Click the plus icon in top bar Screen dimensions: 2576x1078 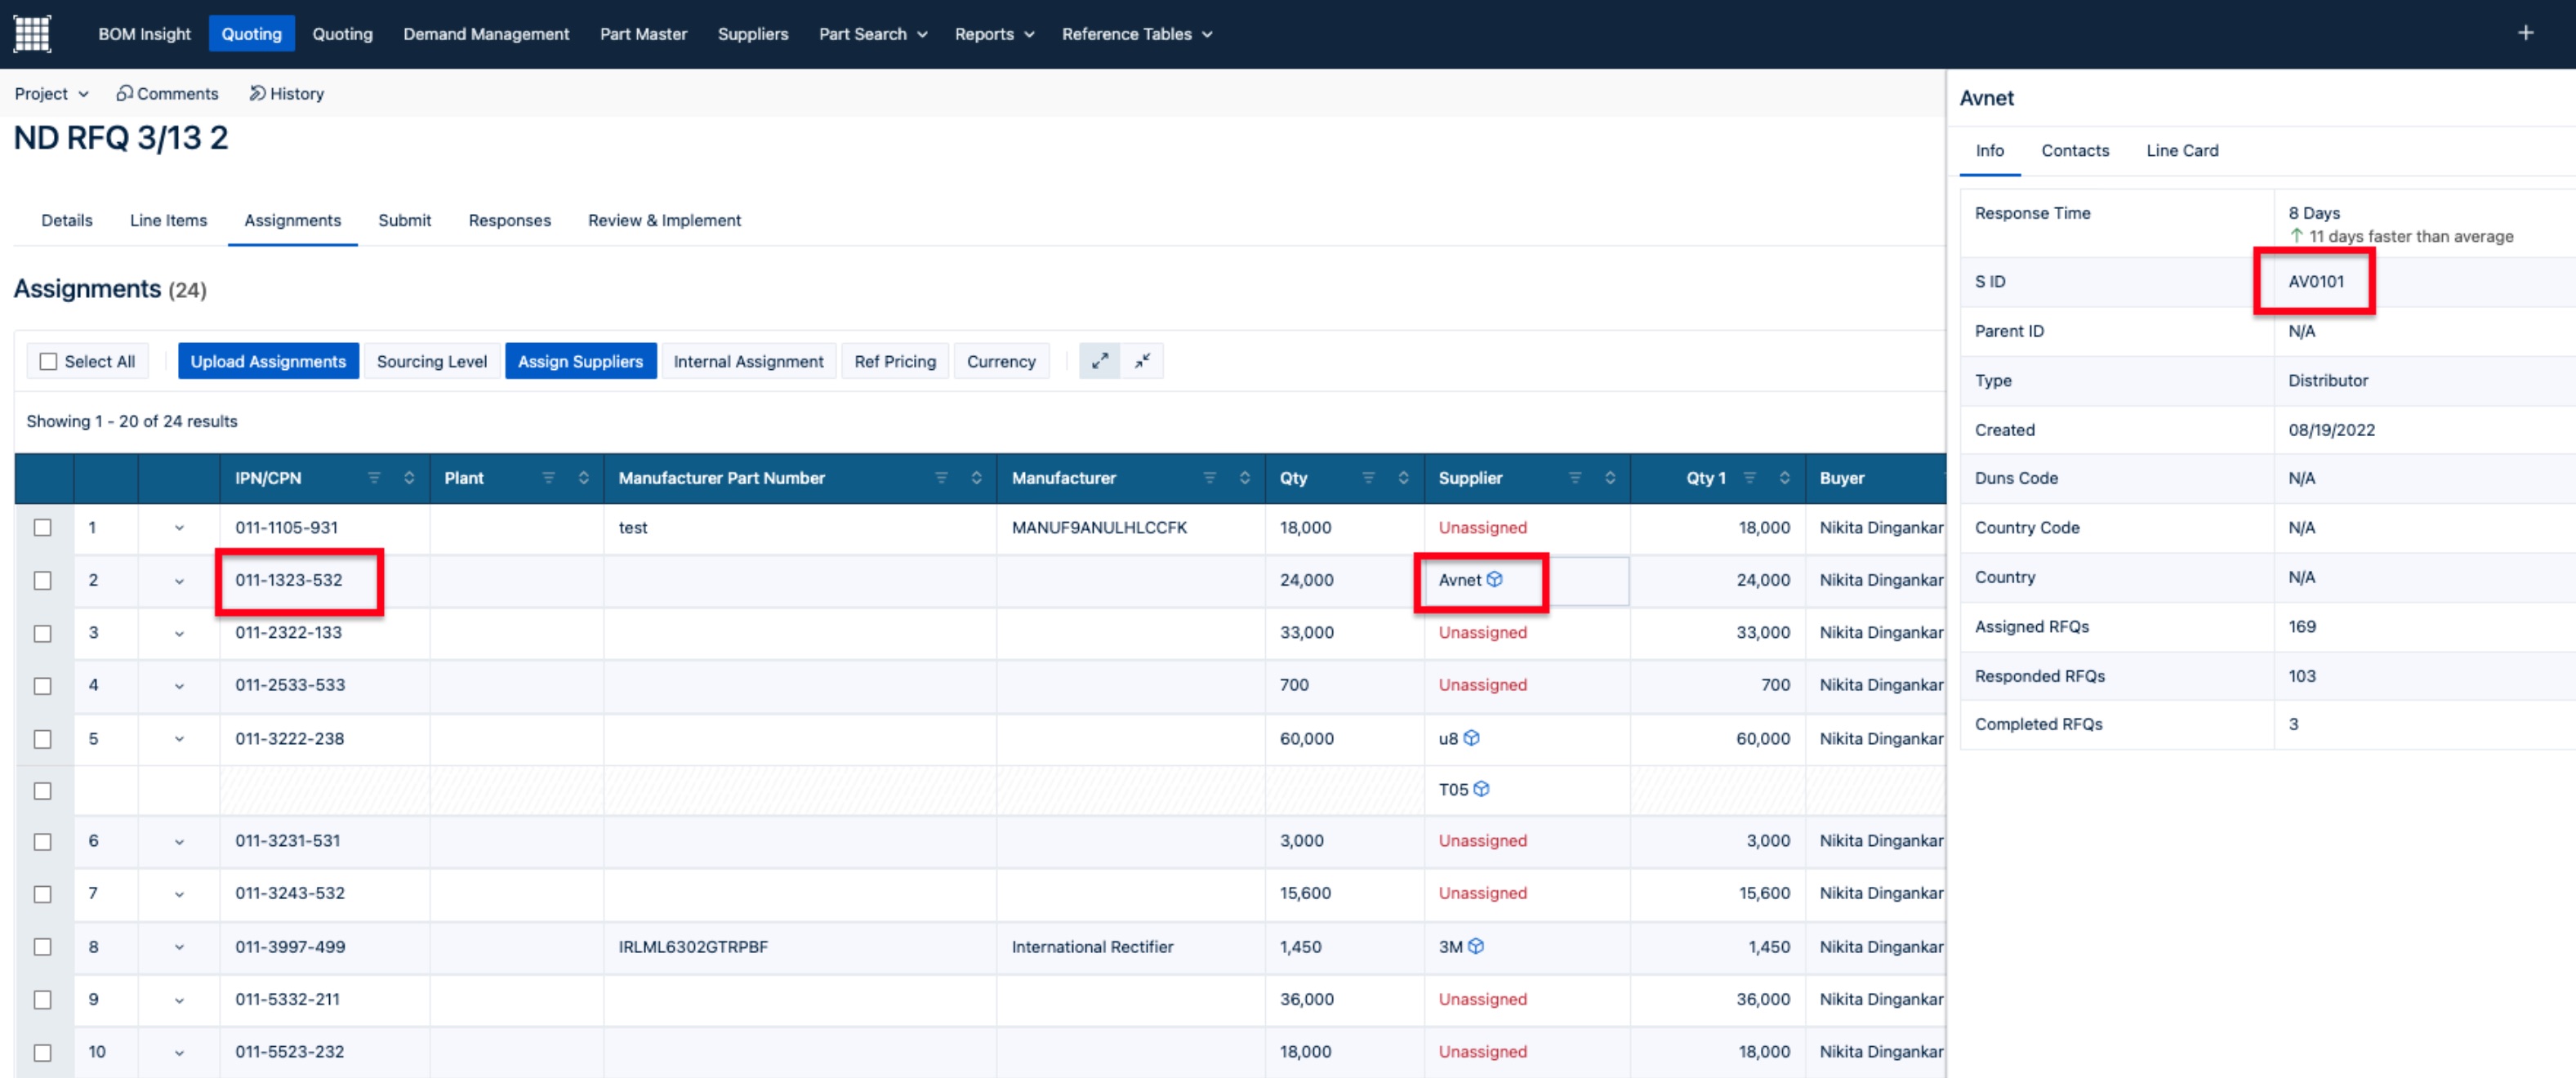[x=2525, y=33]
